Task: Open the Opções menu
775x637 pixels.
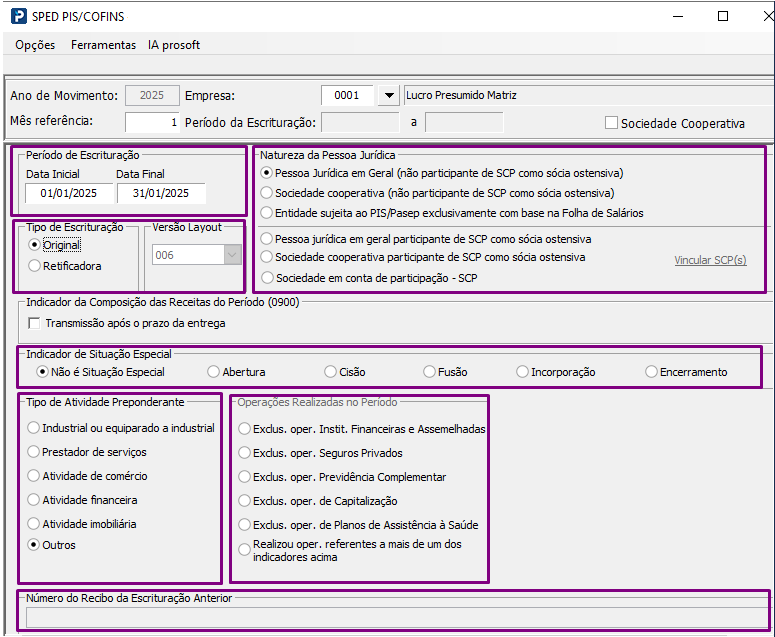Action: tap(35, 45)
